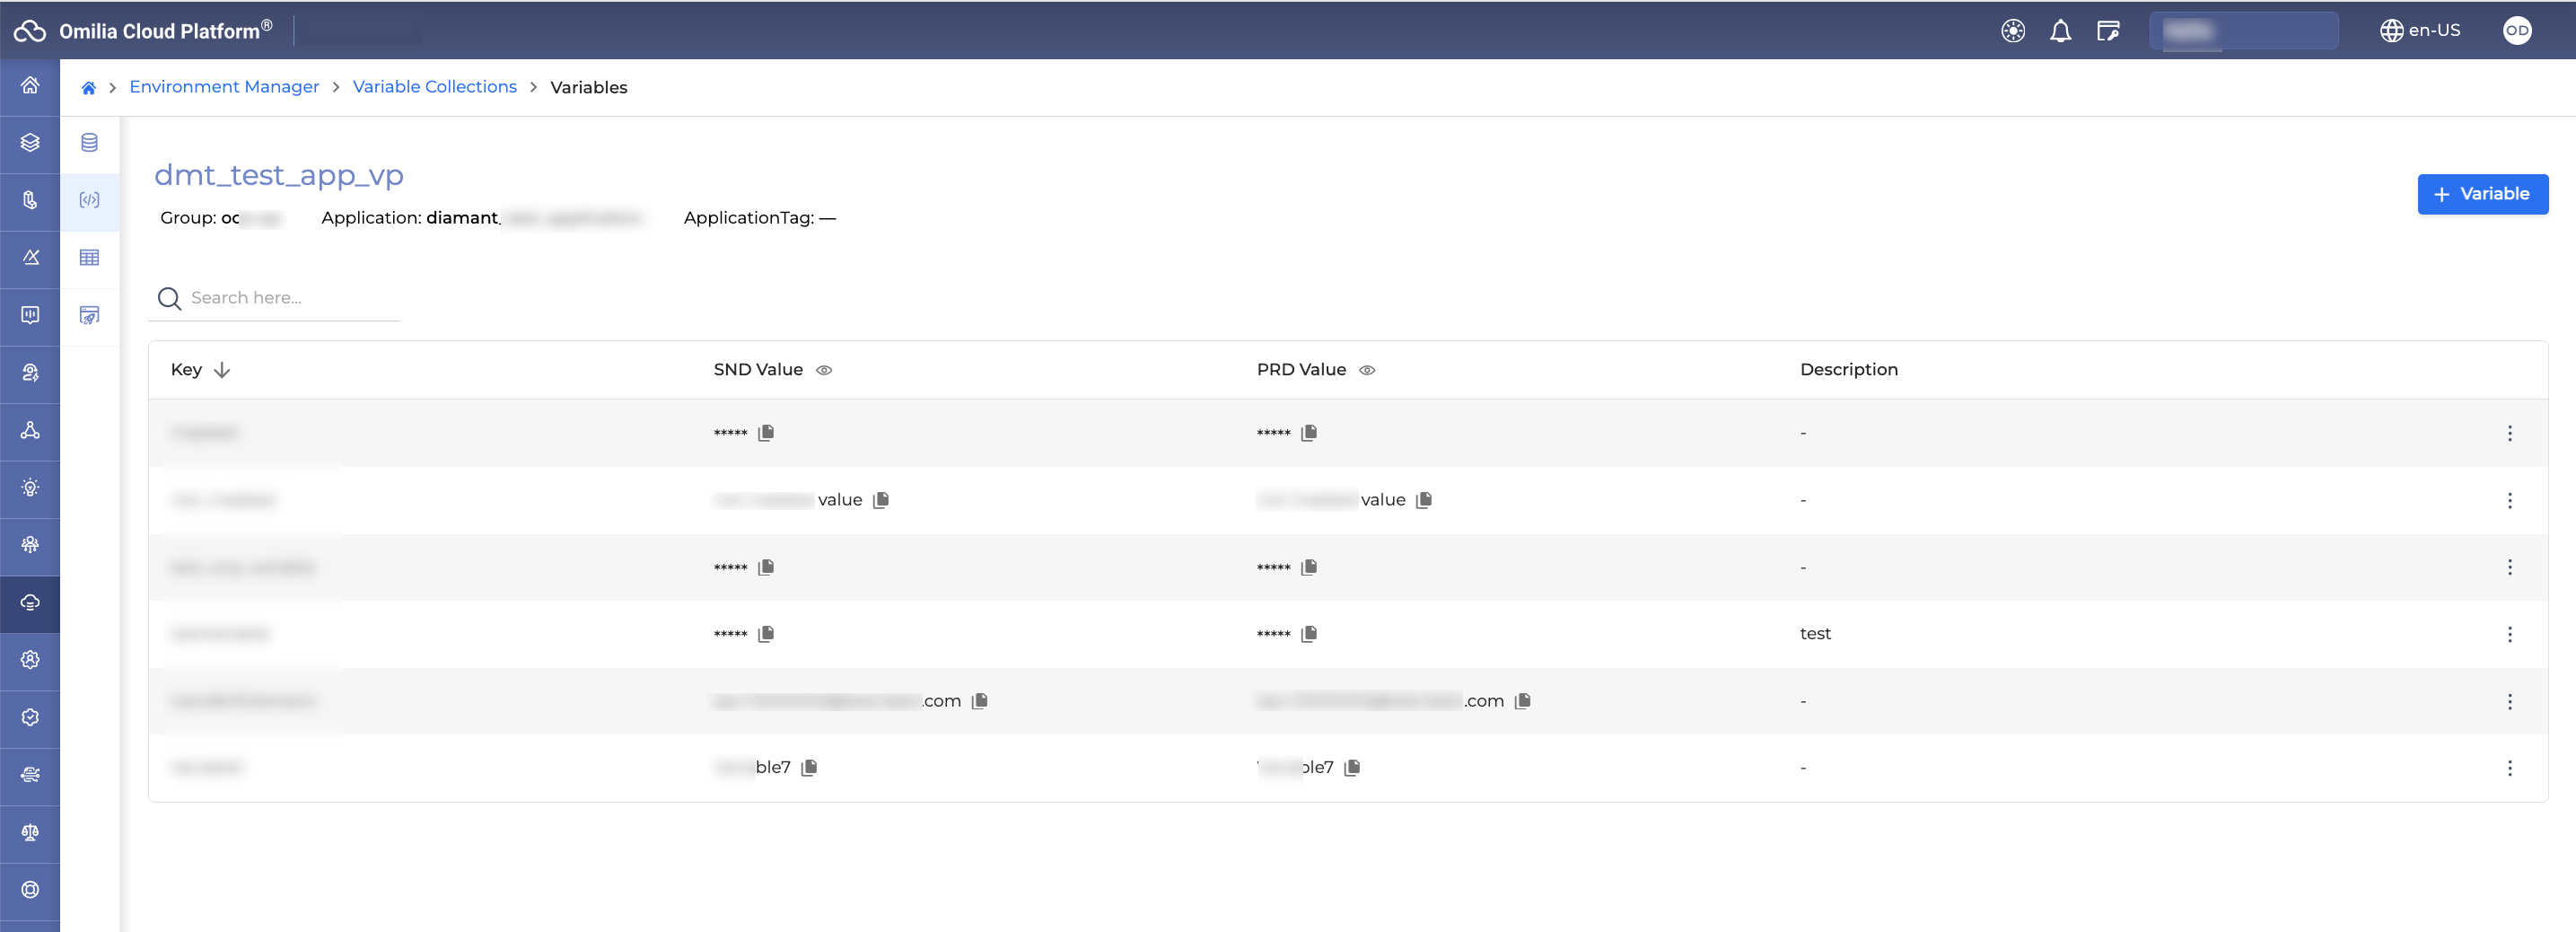This screenshot has height=932, width=2576.
Task: Copy SND value in the 'test' description row
Action: click(766, 634)
